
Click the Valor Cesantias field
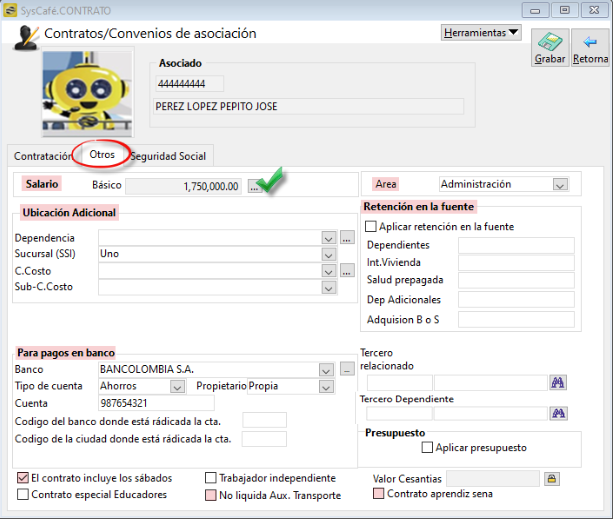tap(493, 479)
